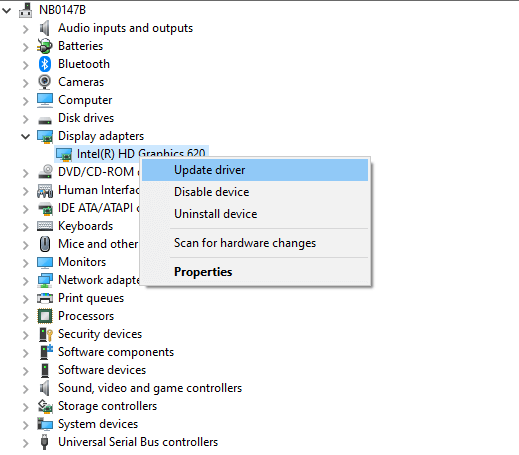The width and height of the screenshot is (519, 455).
Task: Expand the Processors category
Action: [x=25, y=317]
